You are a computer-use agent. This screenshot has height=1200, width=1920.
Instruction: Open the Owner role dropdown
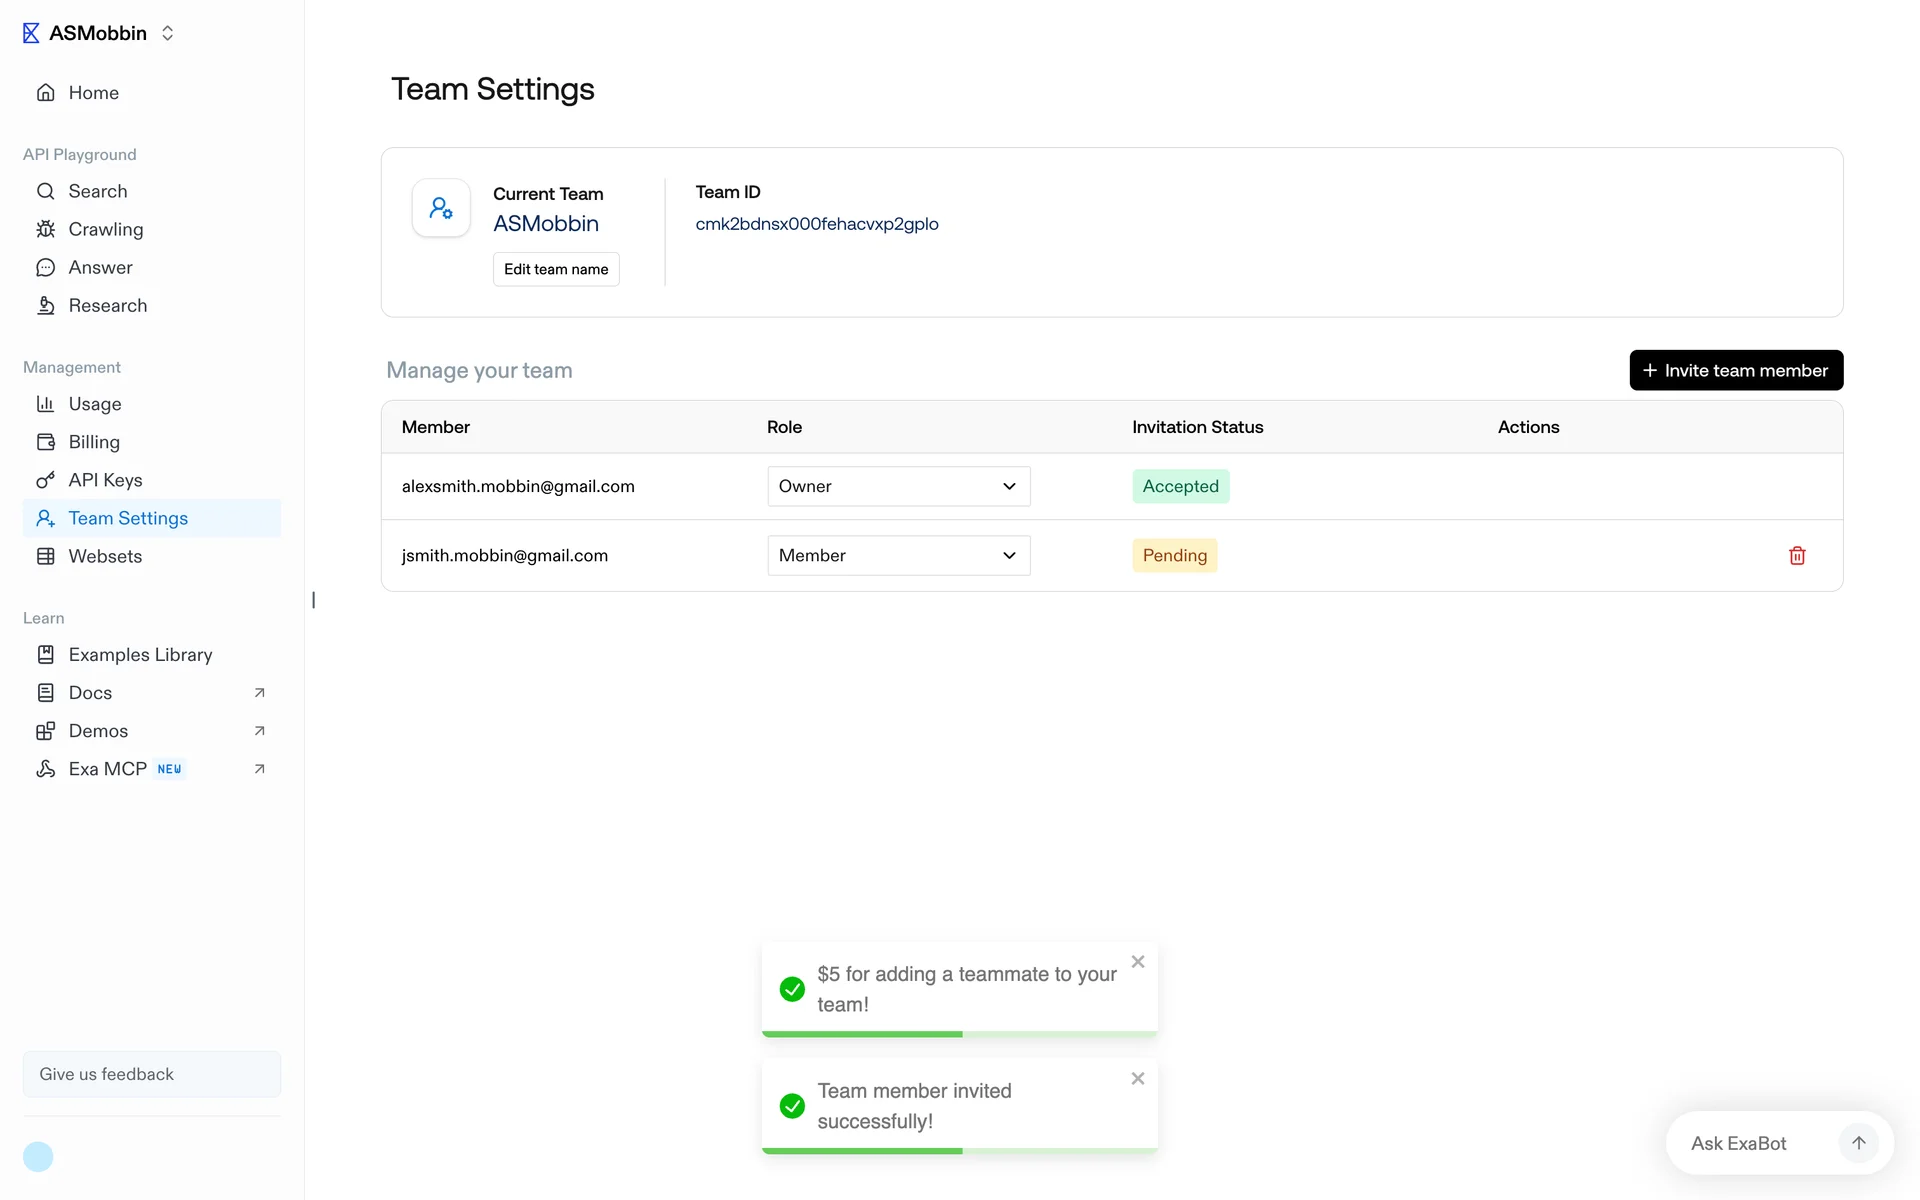click(898, 486)
